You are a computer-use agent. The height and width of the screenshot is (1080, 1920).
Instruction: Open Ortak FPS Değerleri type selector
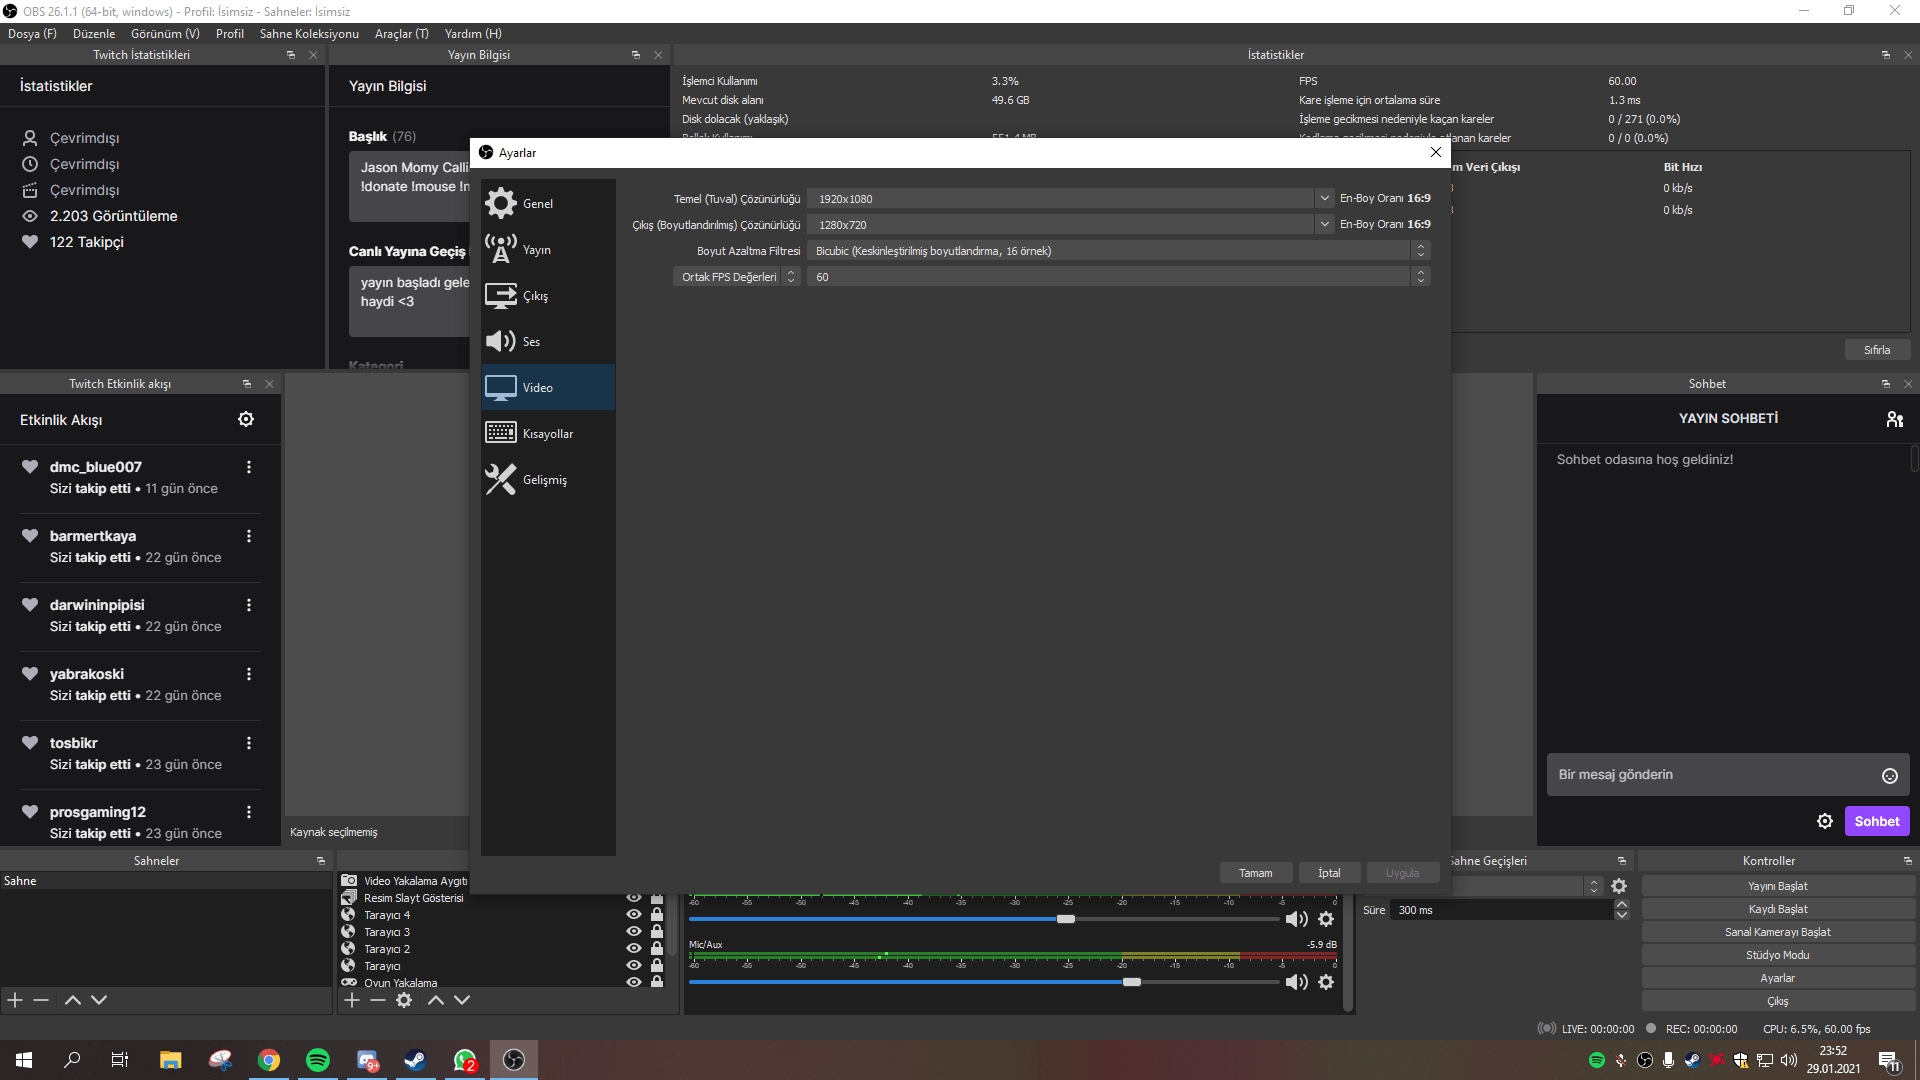point(737,276)
